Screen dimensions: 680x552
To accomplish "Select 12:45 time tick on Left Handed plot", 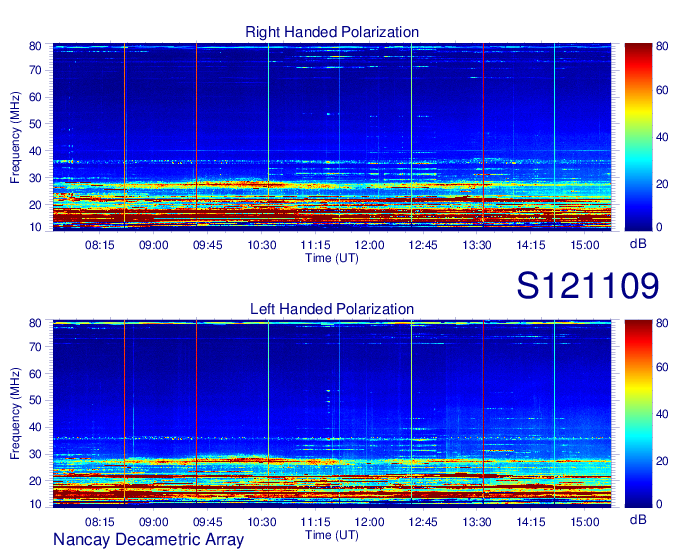I will tap(423, 522).
